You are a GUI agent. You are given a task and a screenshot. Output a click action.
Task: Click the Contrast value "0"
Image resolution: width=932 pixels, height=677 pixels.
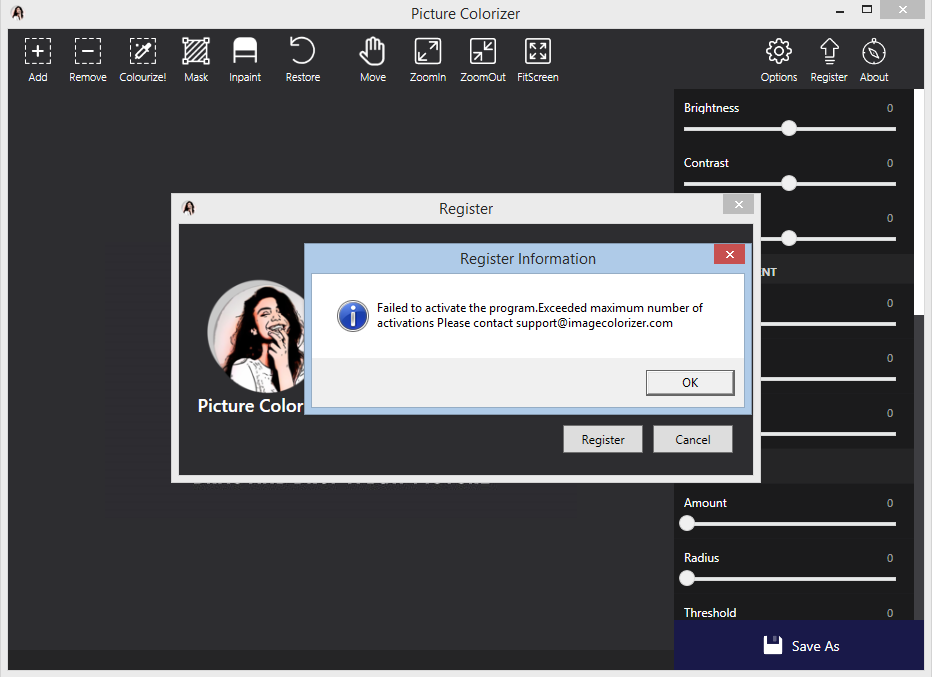890,163
